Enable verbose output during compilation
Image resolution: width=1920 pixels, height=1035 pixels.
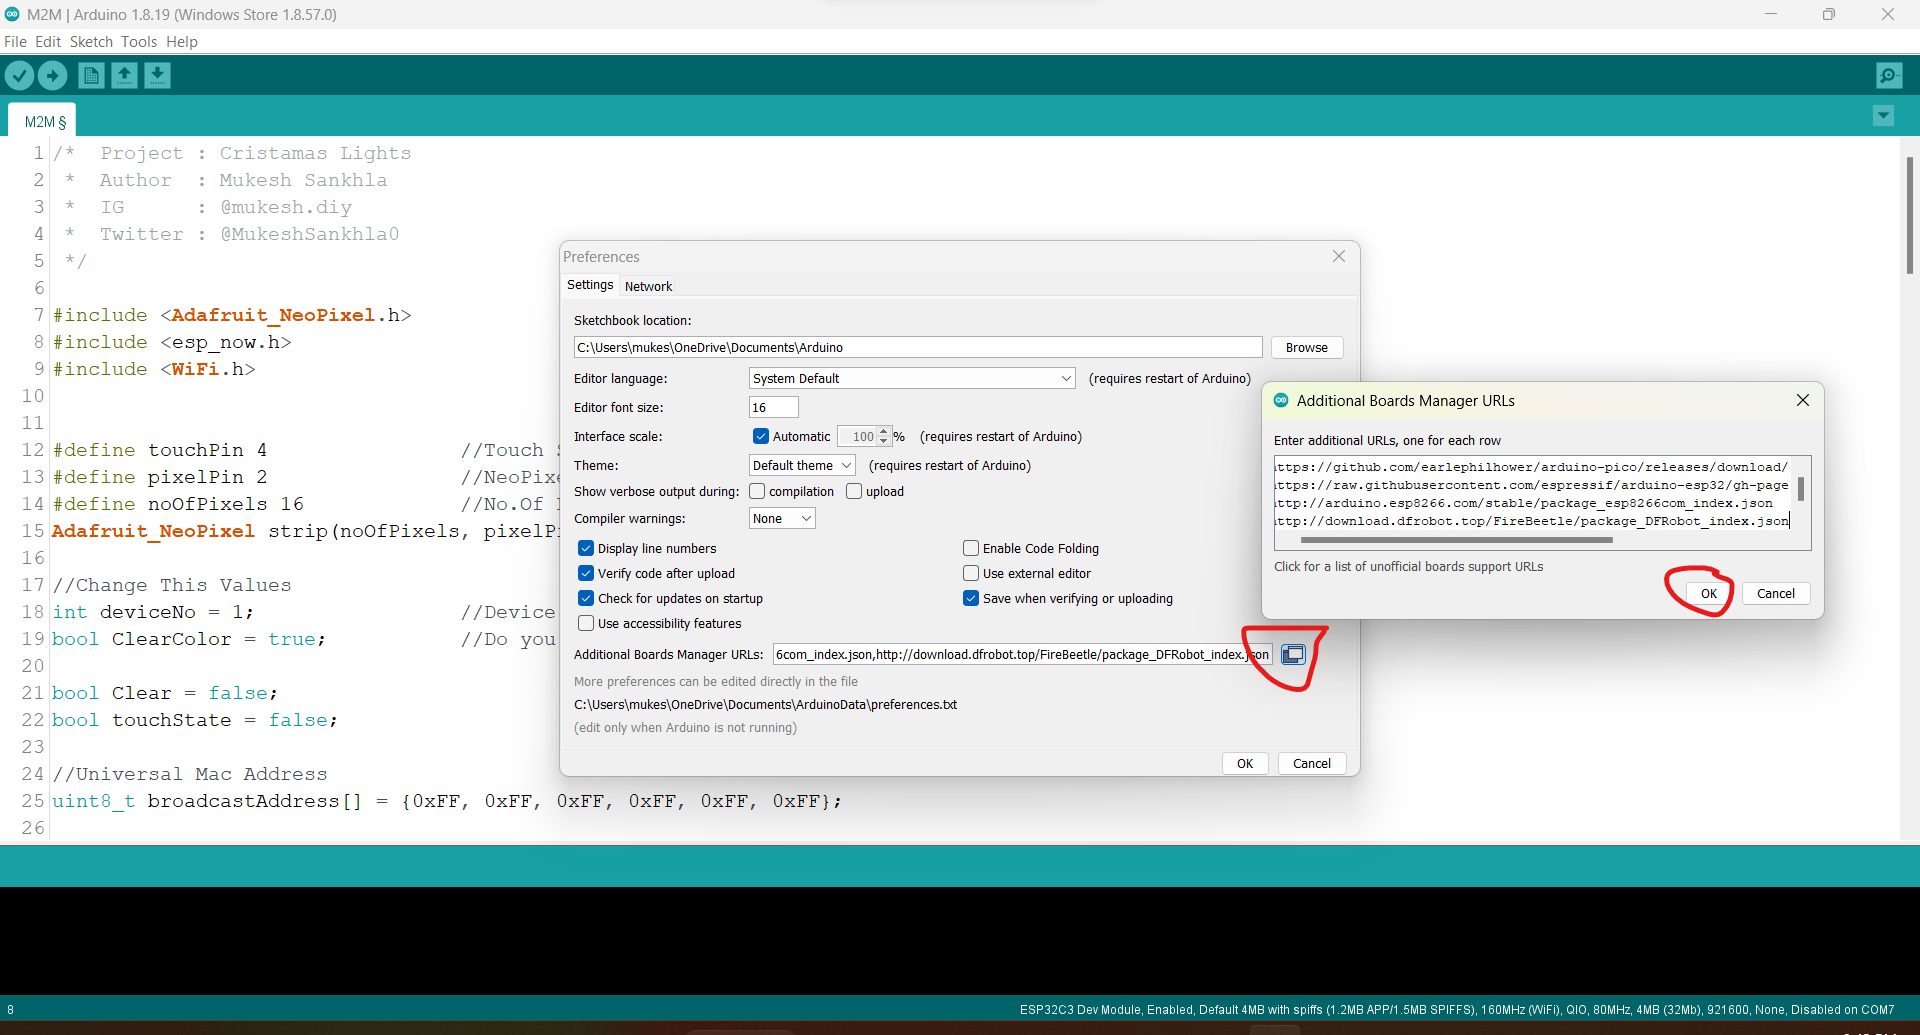click(x=759, y=491)
